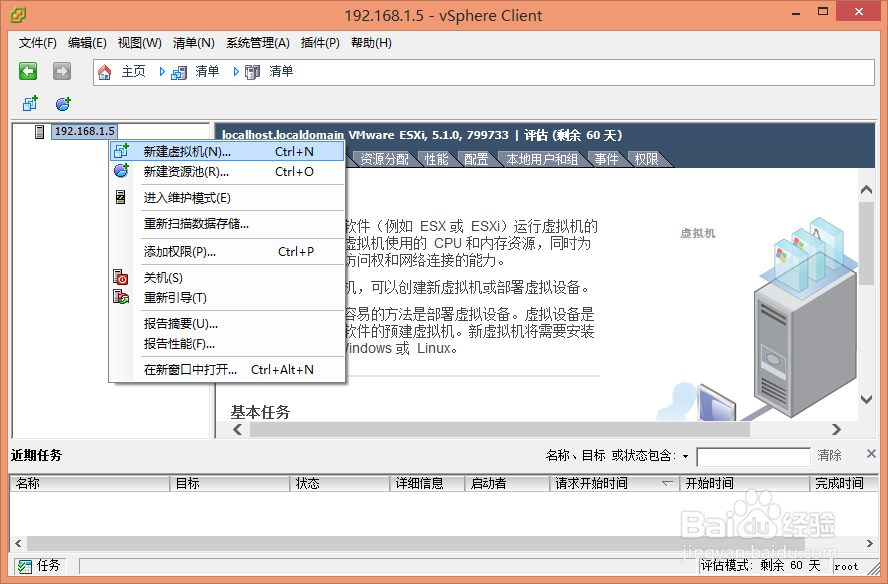
Task: Choose 报告摘要(U)... menu entry
Action: (227, 323)
